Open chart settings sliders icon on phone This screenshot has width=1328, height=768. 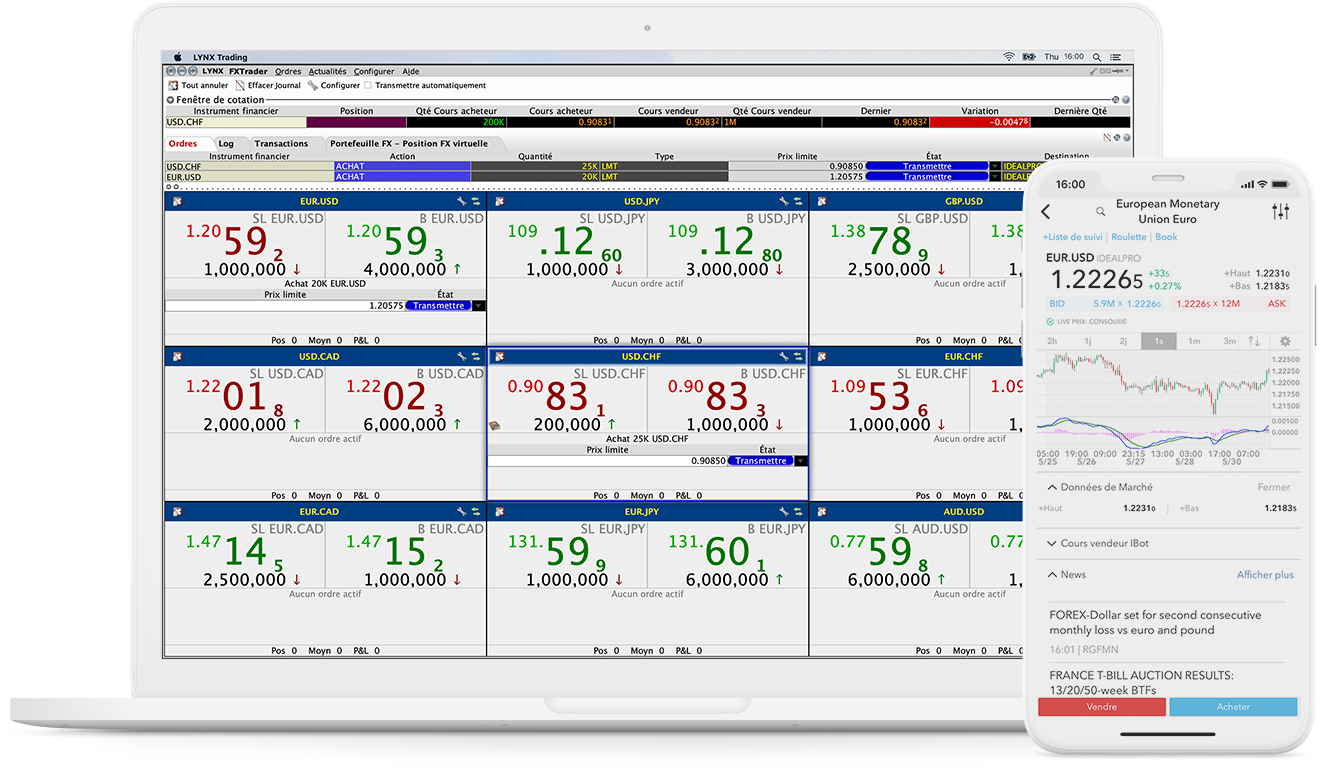[x=1281, y=211]
